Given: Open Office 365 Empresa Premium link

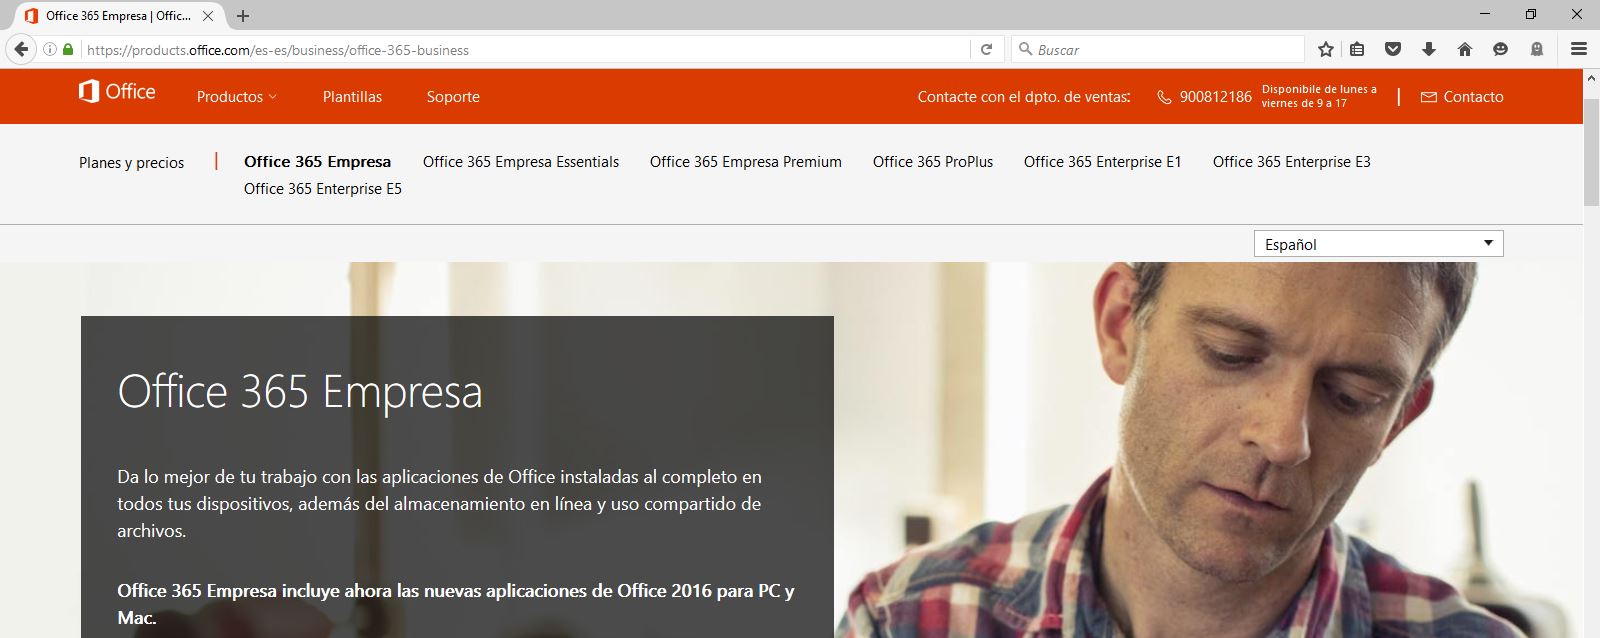Looking at the screenshot, I should [746, 161].
